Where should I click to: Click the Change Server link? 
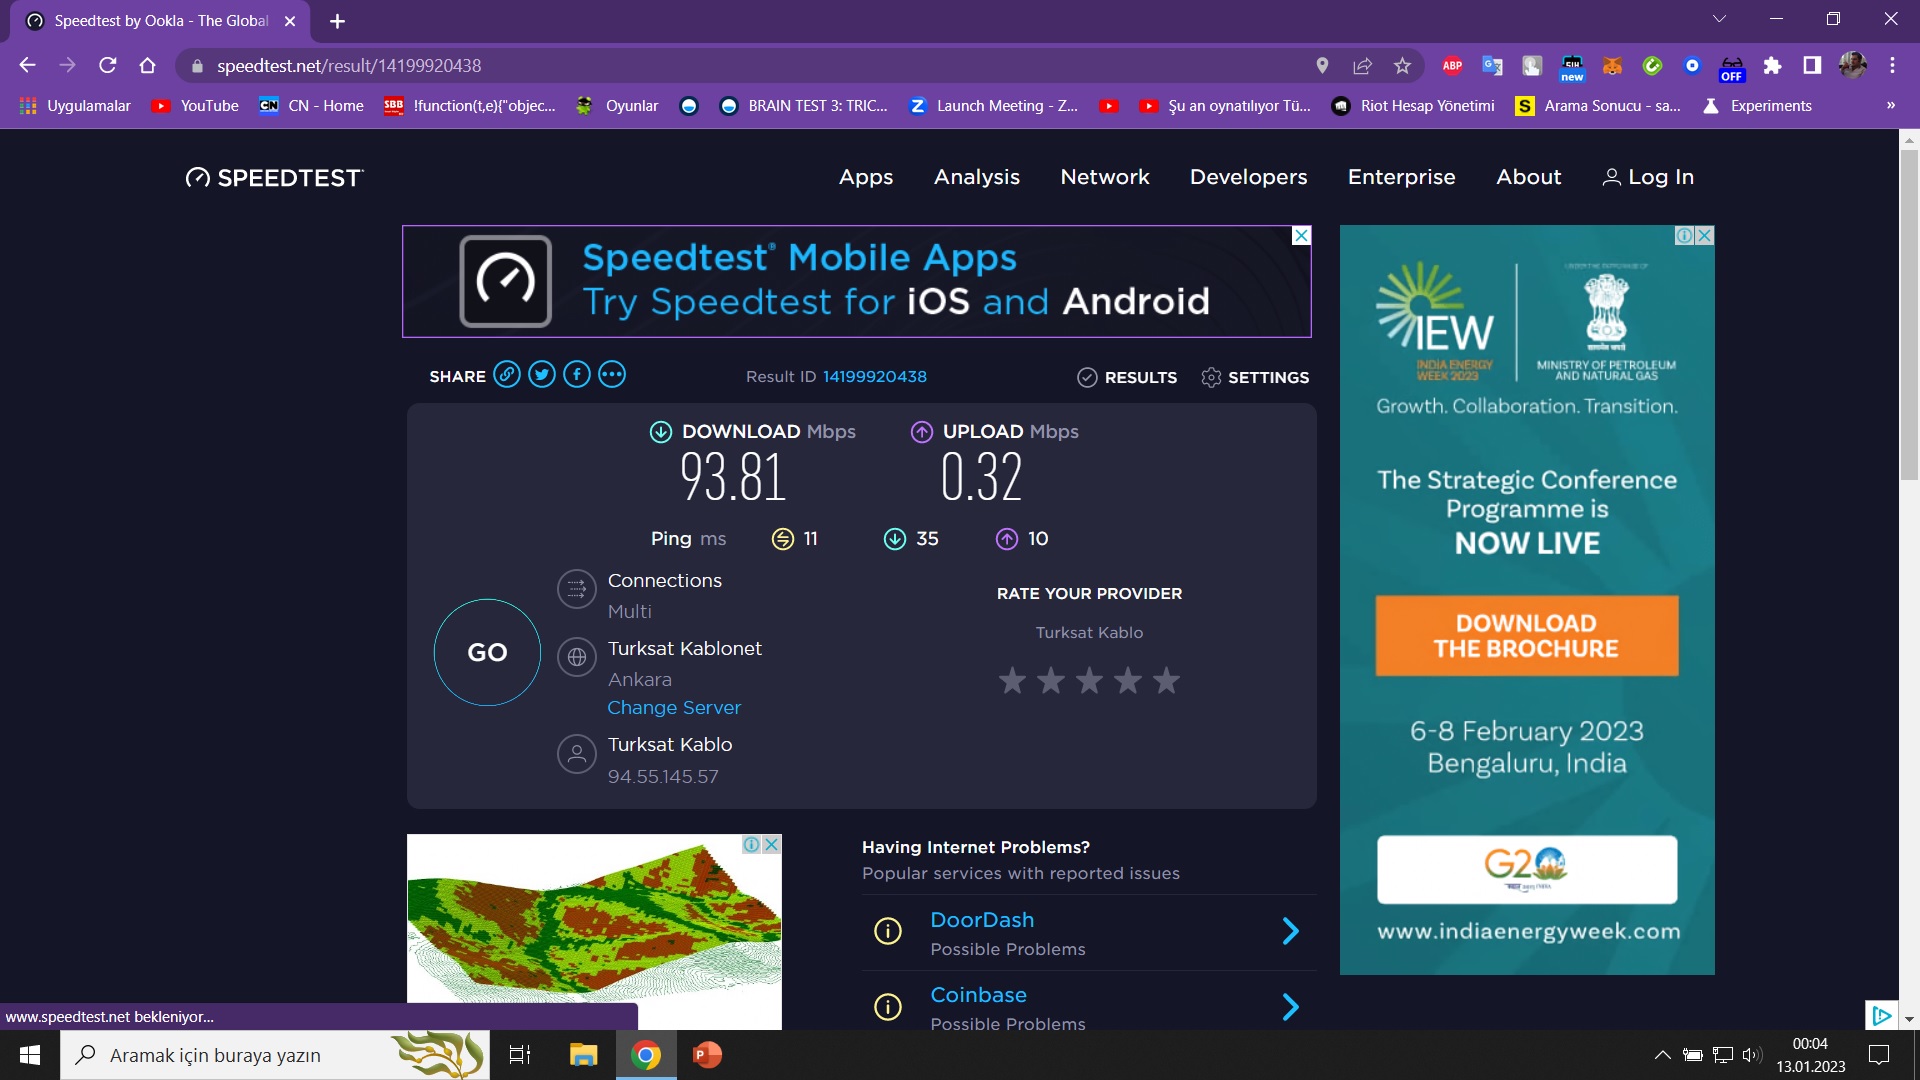pyautogui.click(x=674, y=708)
